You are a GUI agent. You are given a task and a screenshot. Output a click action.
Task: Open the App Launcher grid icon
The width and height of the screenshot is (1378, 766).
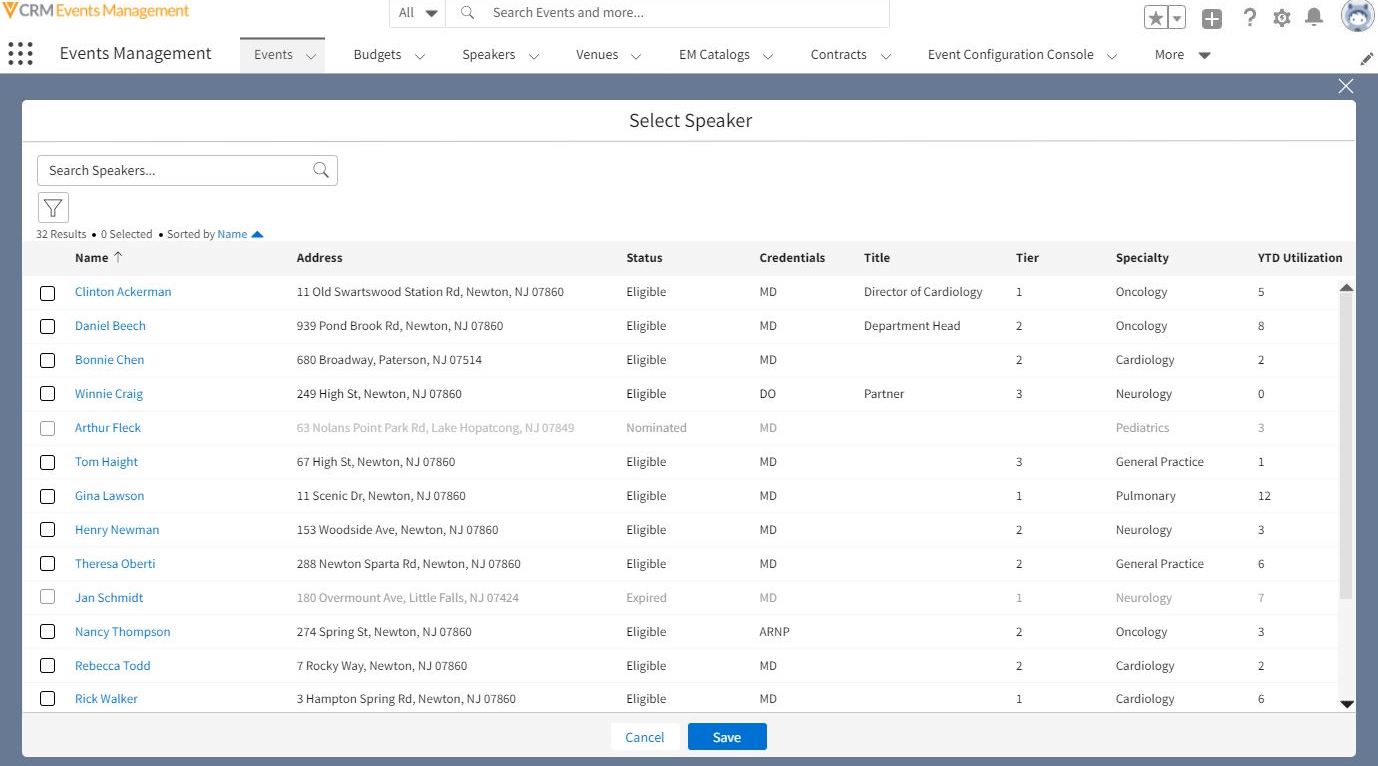point(20,54)
